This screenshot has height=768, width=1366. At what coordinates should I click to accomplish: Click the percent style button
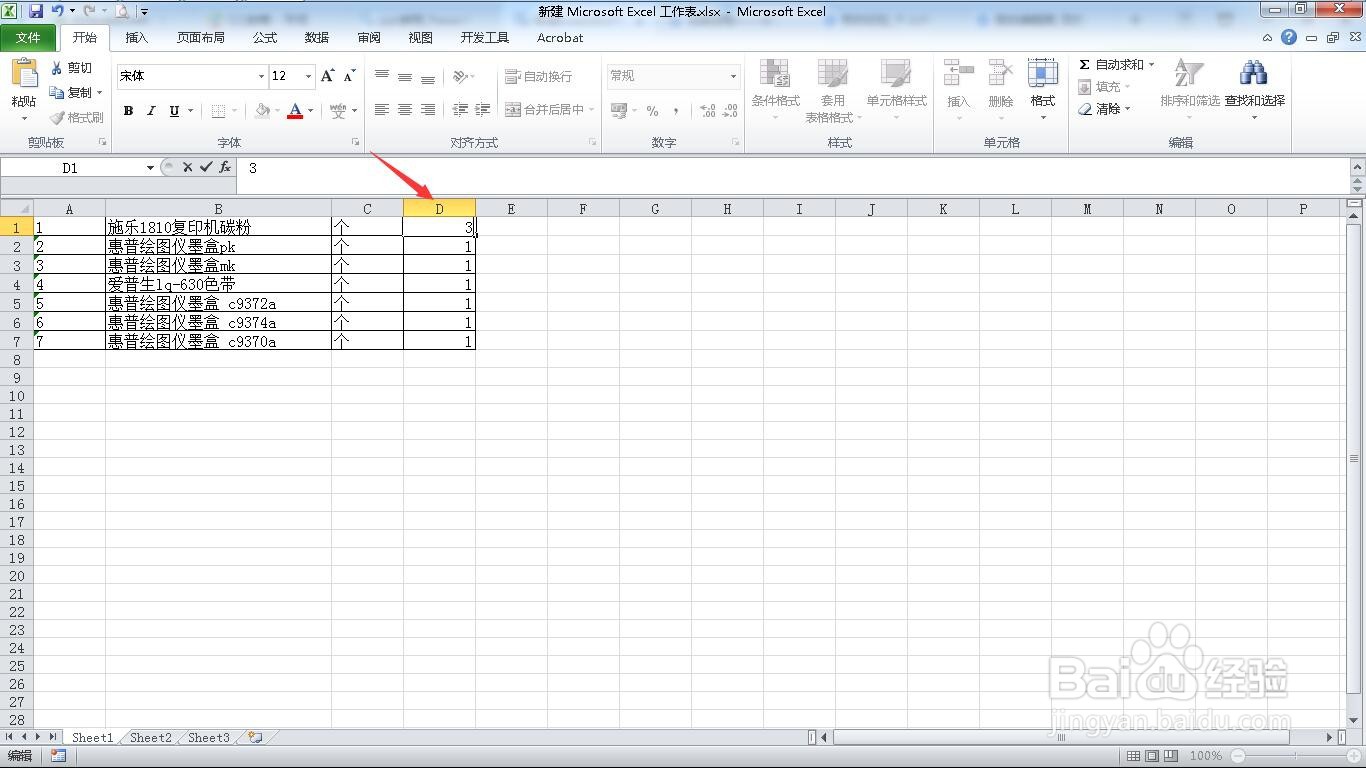click(652, 110)
